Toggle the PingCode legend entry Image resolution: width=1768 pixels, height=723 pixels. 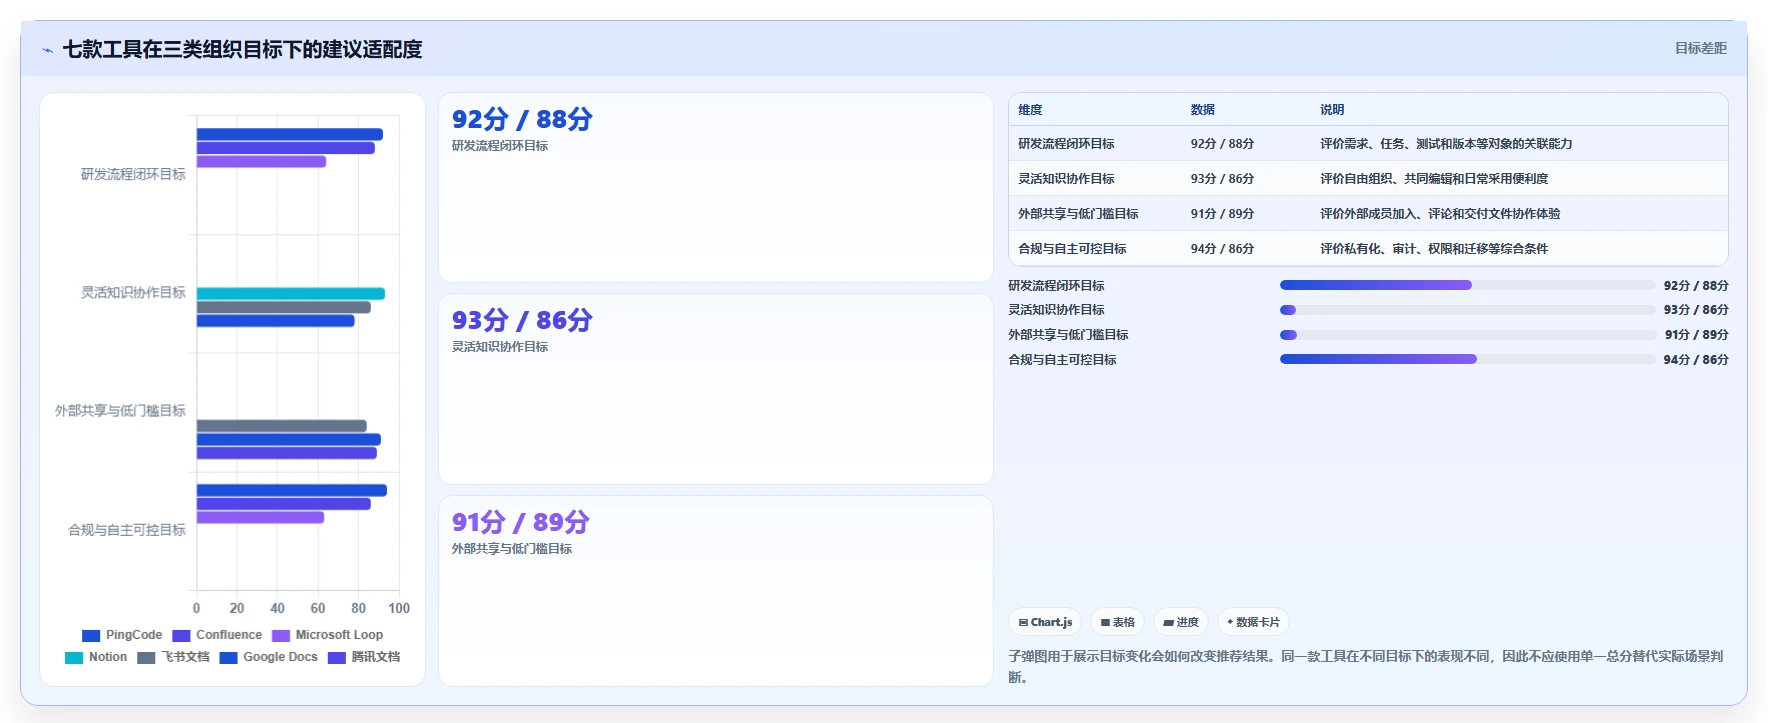click(x=122, y=635)
